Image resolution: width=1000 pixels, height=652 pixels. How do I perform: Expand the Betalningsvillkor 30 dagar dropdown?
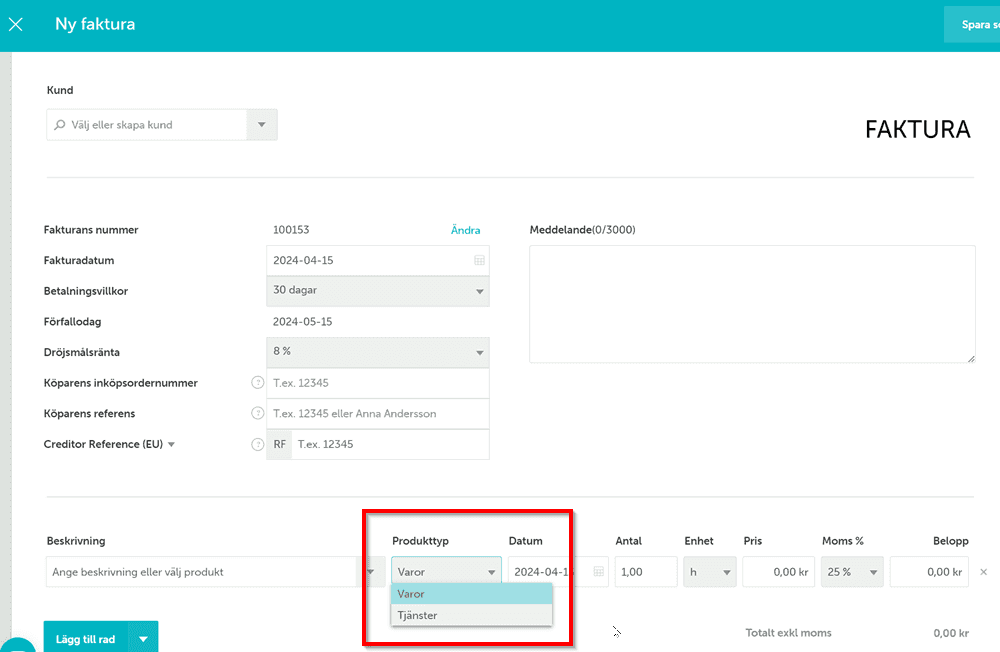coord(479,292)
